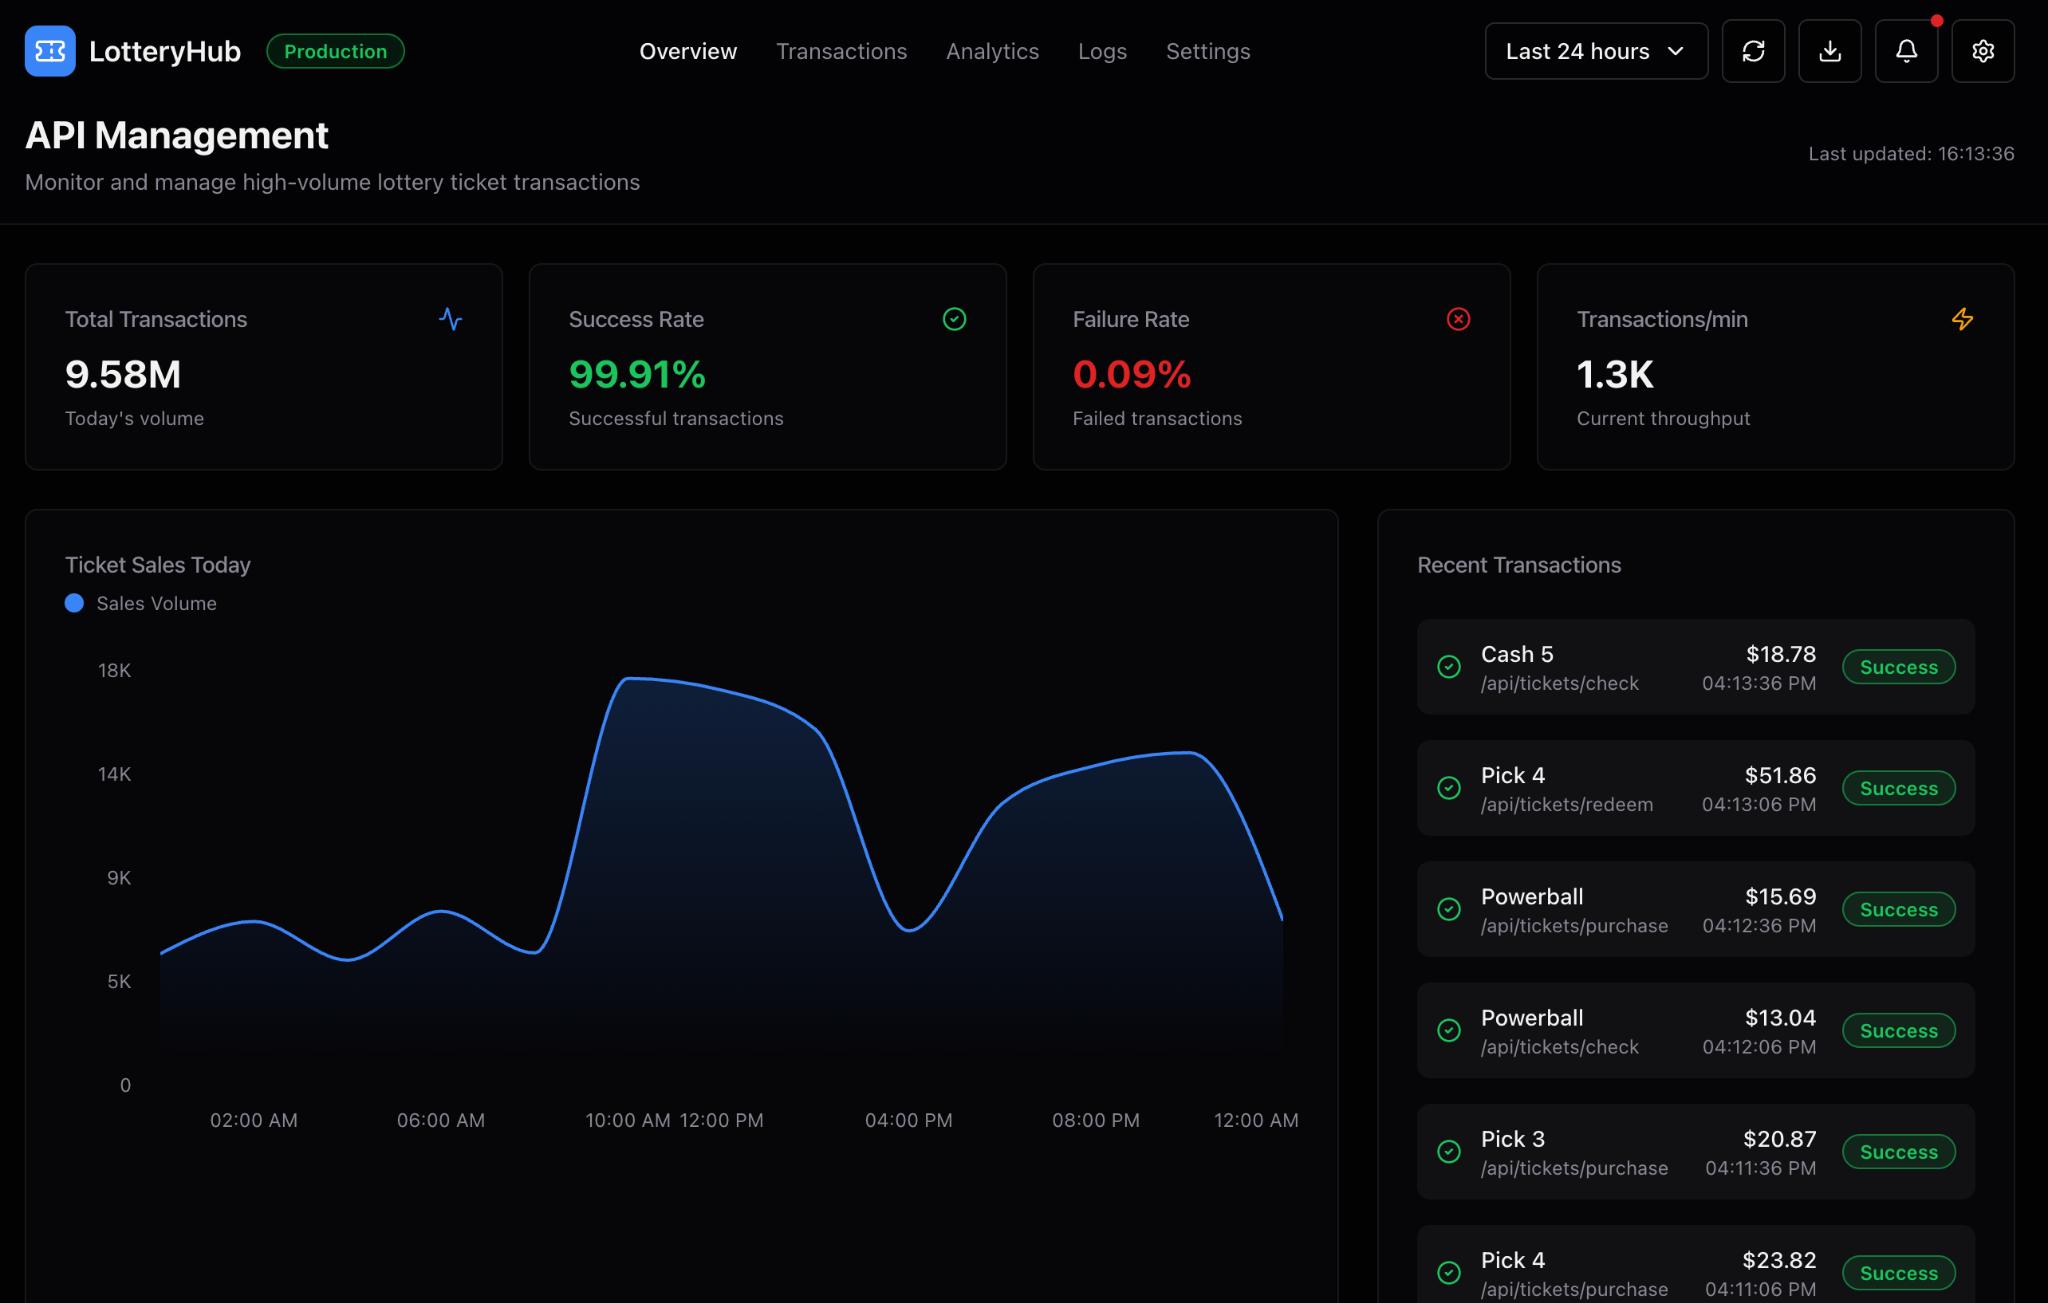This screenshot has height=1303, width=2048.
Task: Click the green check icon on Success Rate card
Action: pyautogui.click(x=954, y=319)
